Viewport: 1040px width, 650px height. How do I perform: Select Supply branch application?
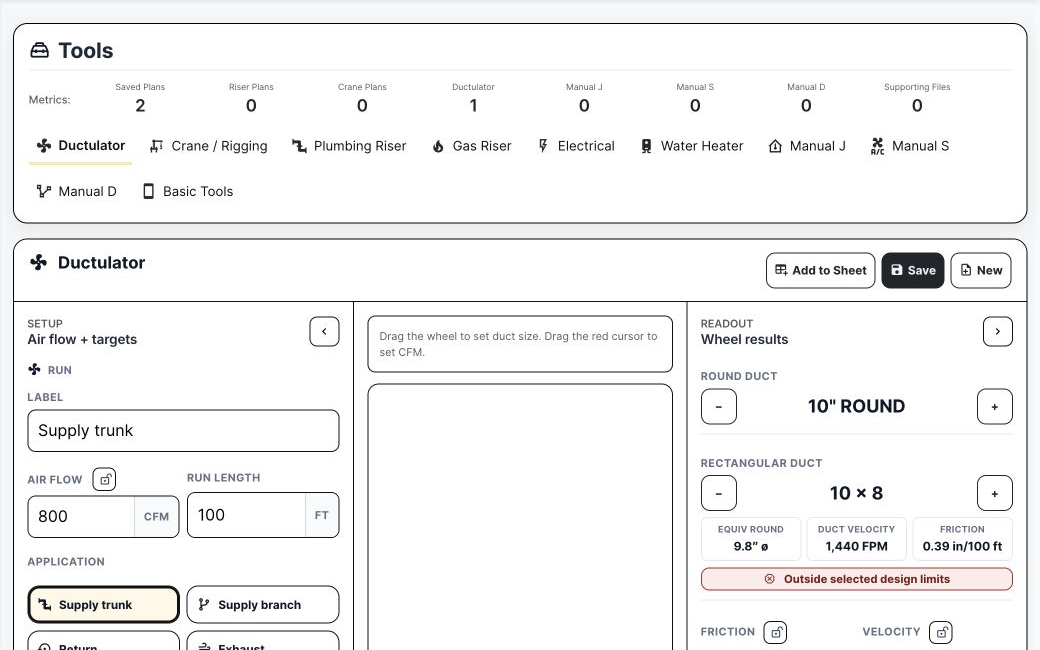[x=263, y=605]
